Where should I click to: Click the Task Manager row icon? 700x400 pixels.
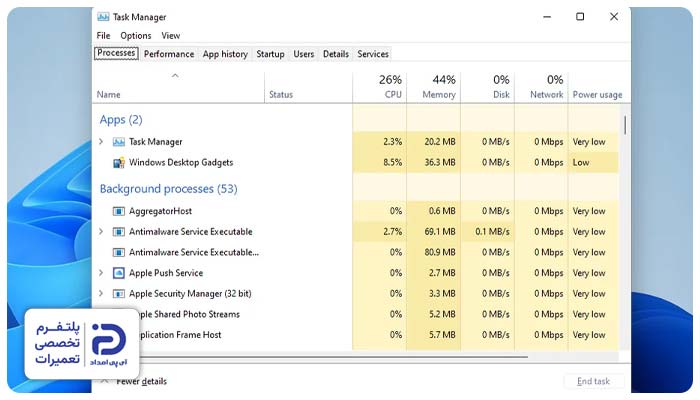(118, 142)
